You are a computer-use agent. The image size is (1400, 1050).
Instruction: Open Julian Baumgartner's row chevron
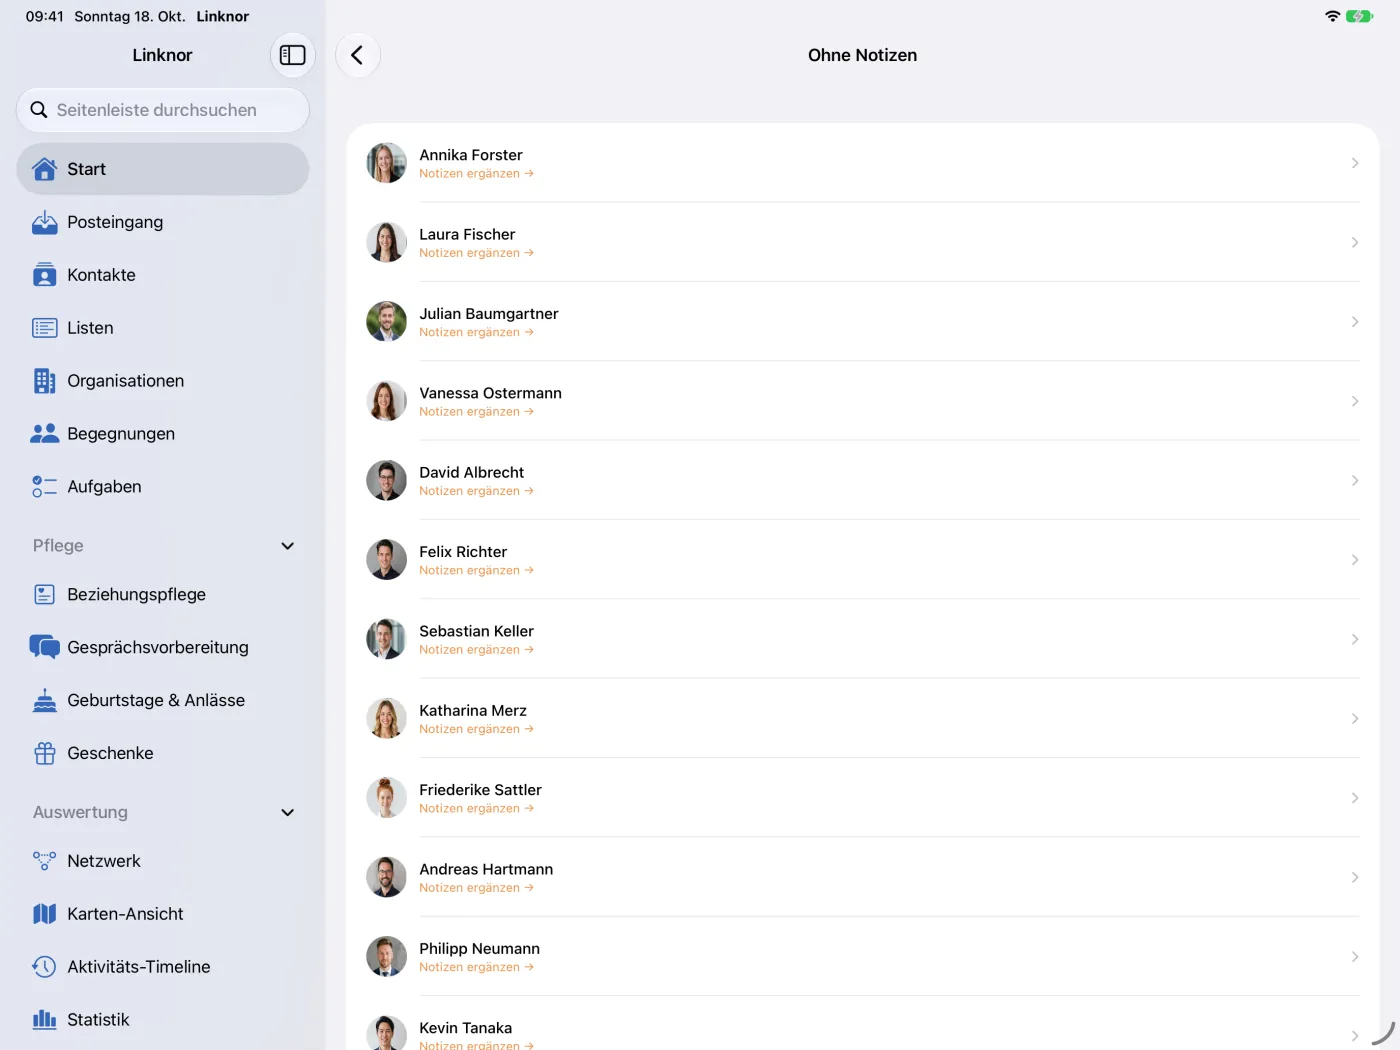tap(1355, 322)
